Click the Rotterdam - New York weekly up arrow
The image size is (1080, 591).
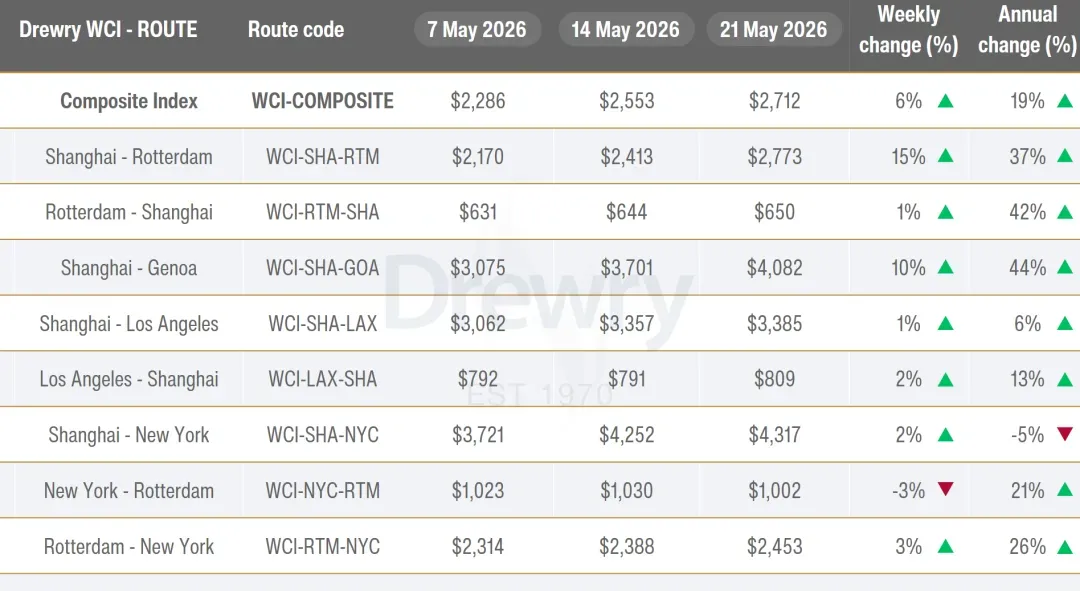coord(946,546)
